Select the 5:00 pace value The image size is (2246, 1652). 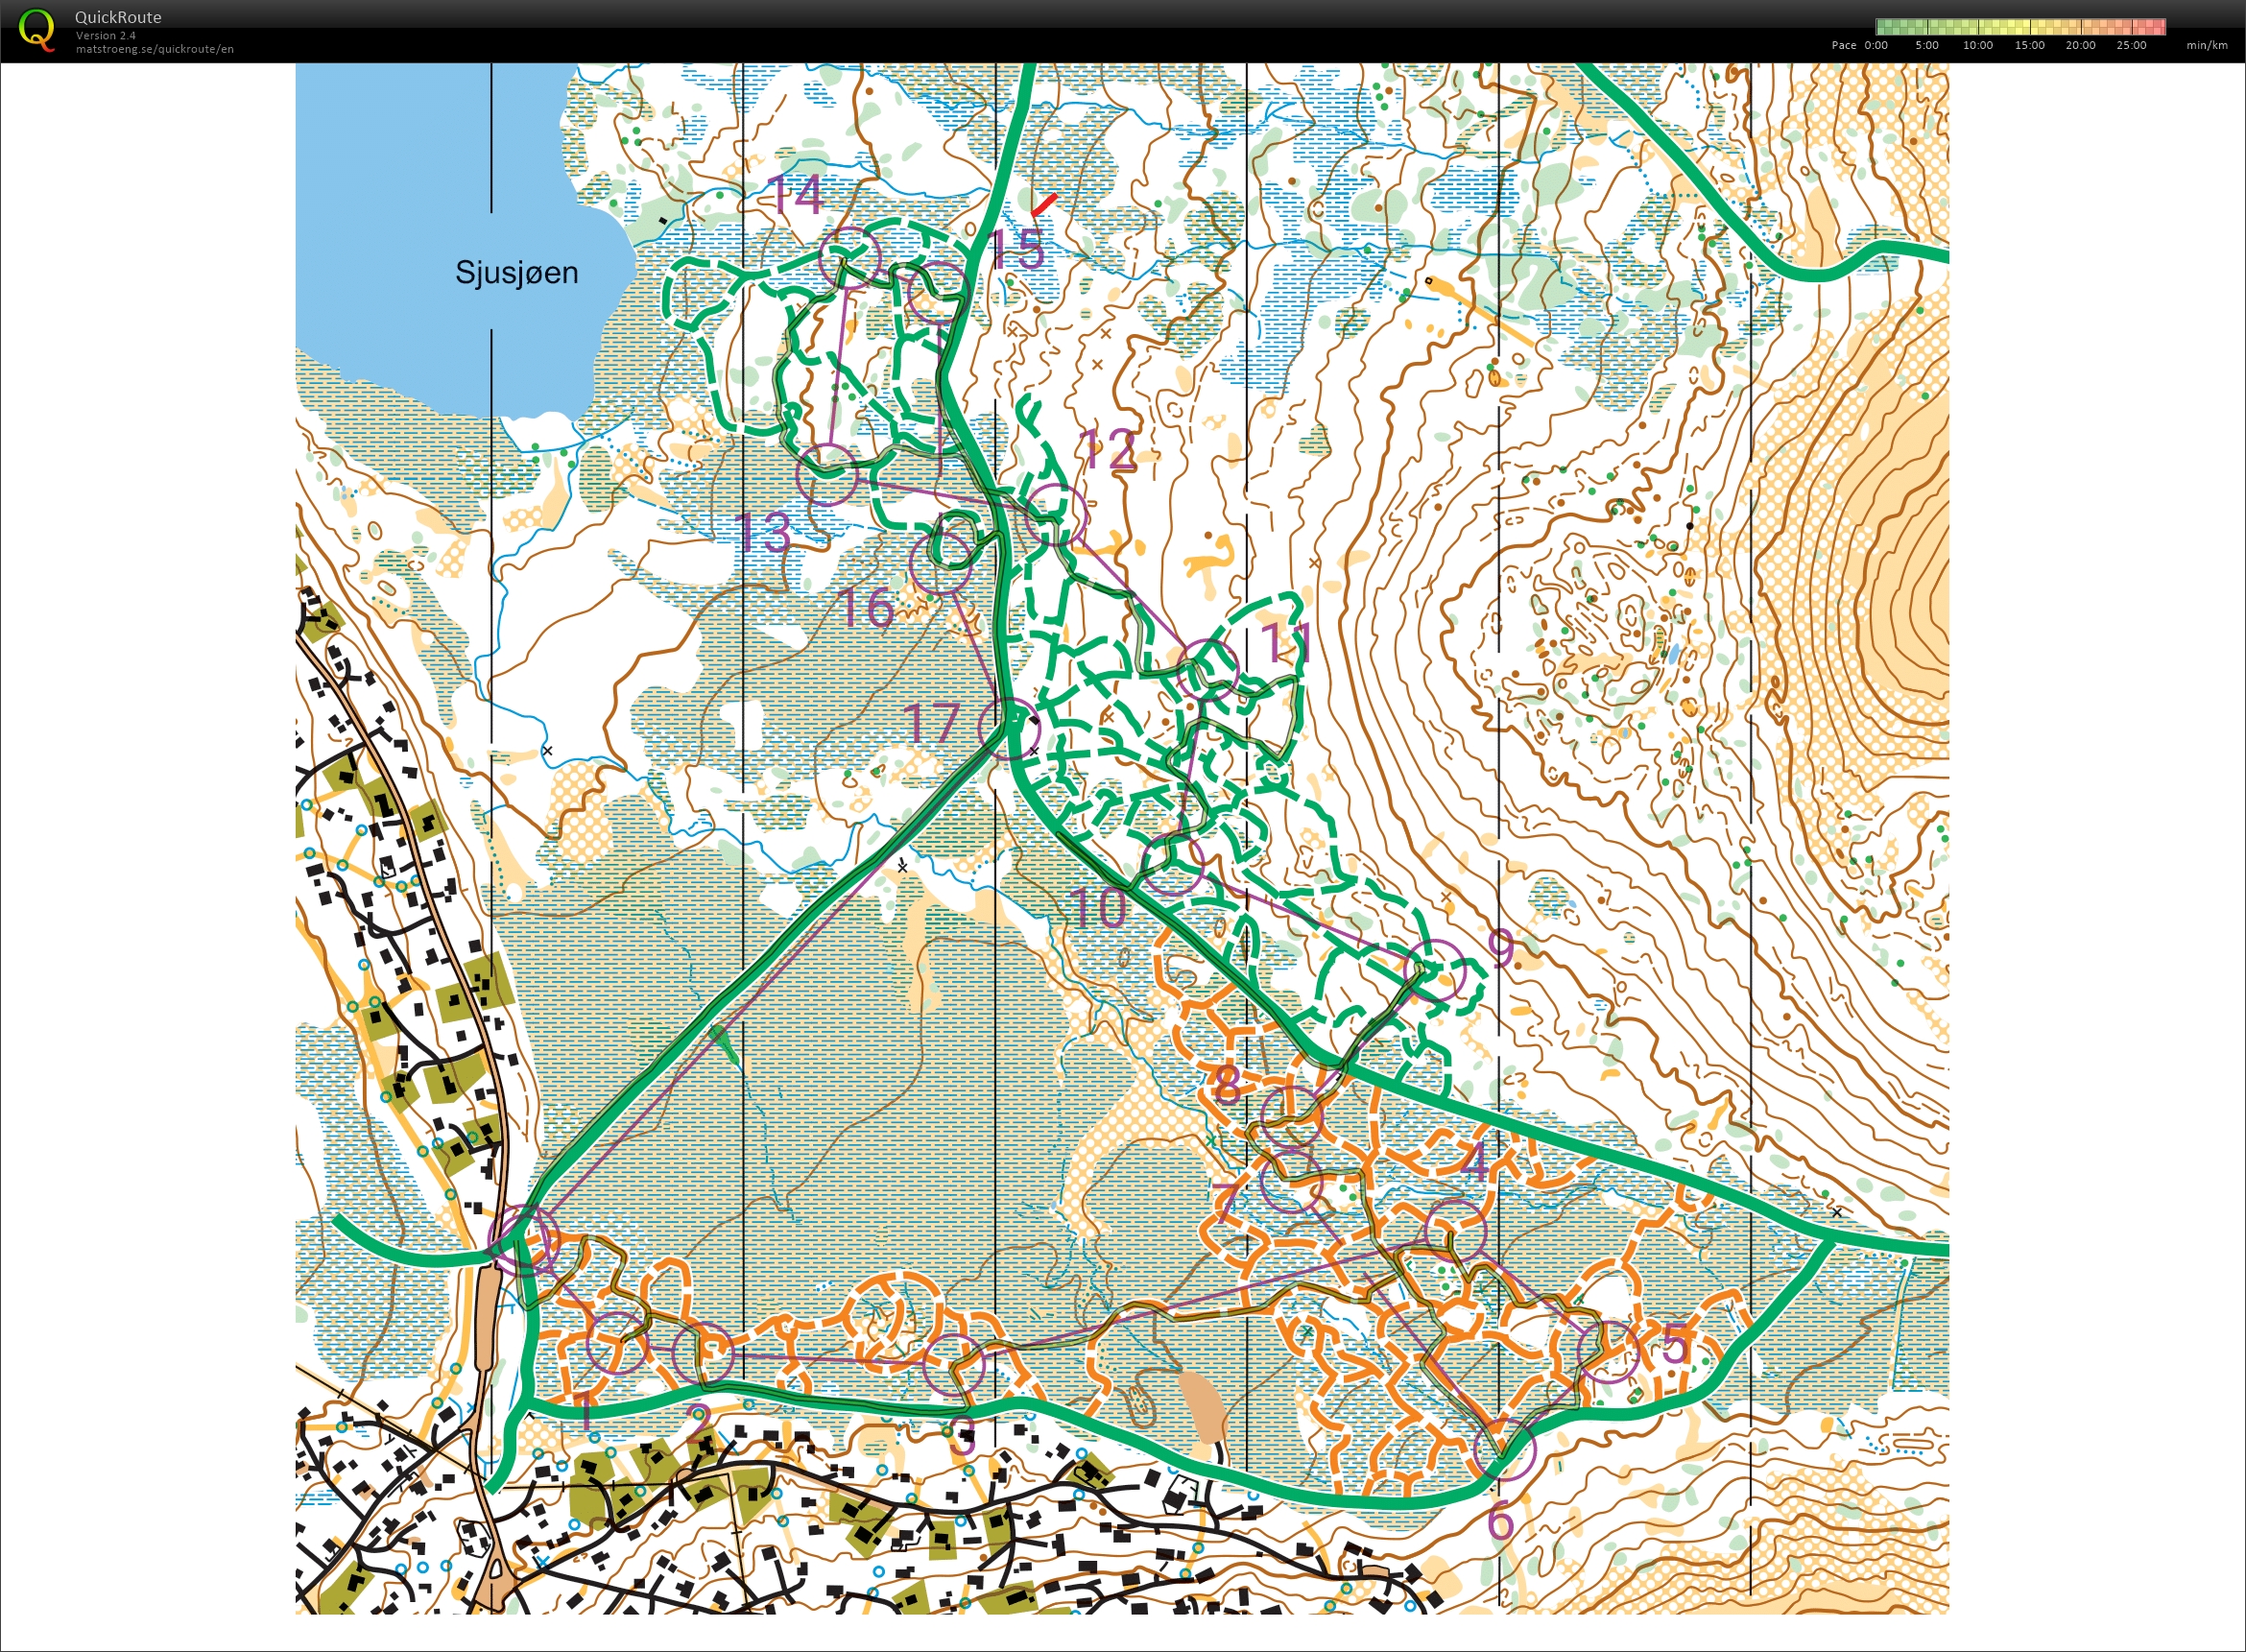click(x=1927, y=45)
